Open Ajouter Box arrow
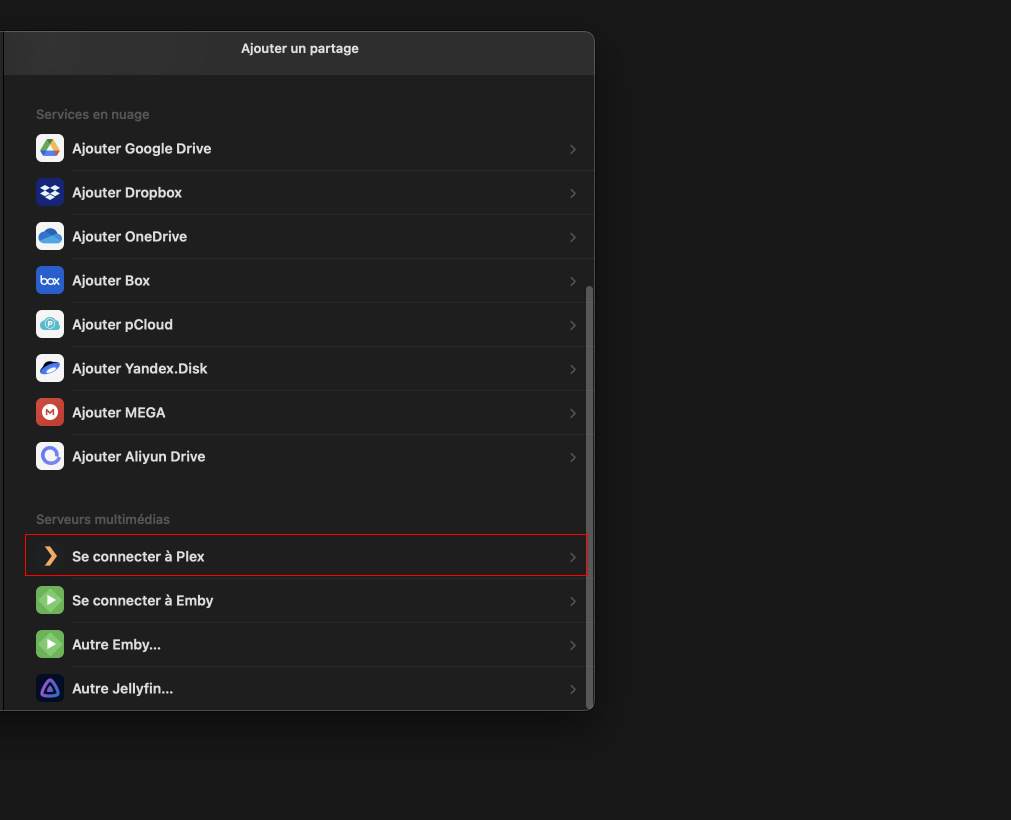 point(573,281)
